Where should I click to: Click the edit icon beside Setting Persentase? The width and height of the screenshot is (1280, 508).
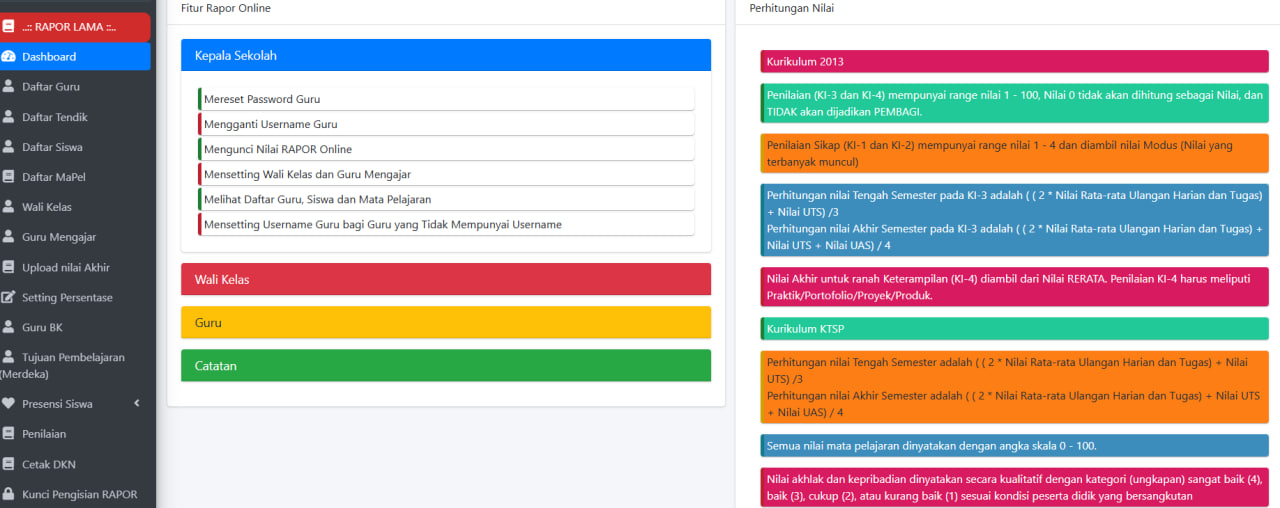(x=9, y=298)
